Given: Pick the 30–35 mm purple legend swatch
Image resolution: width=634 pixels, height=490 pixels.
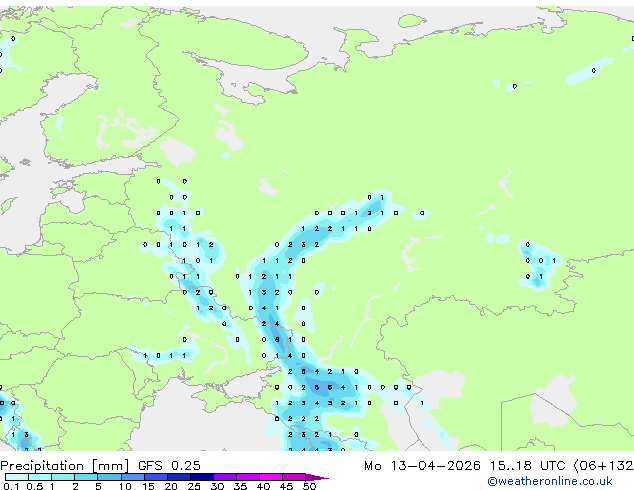Looking at the screenshot, I should (x=224, y=477).
